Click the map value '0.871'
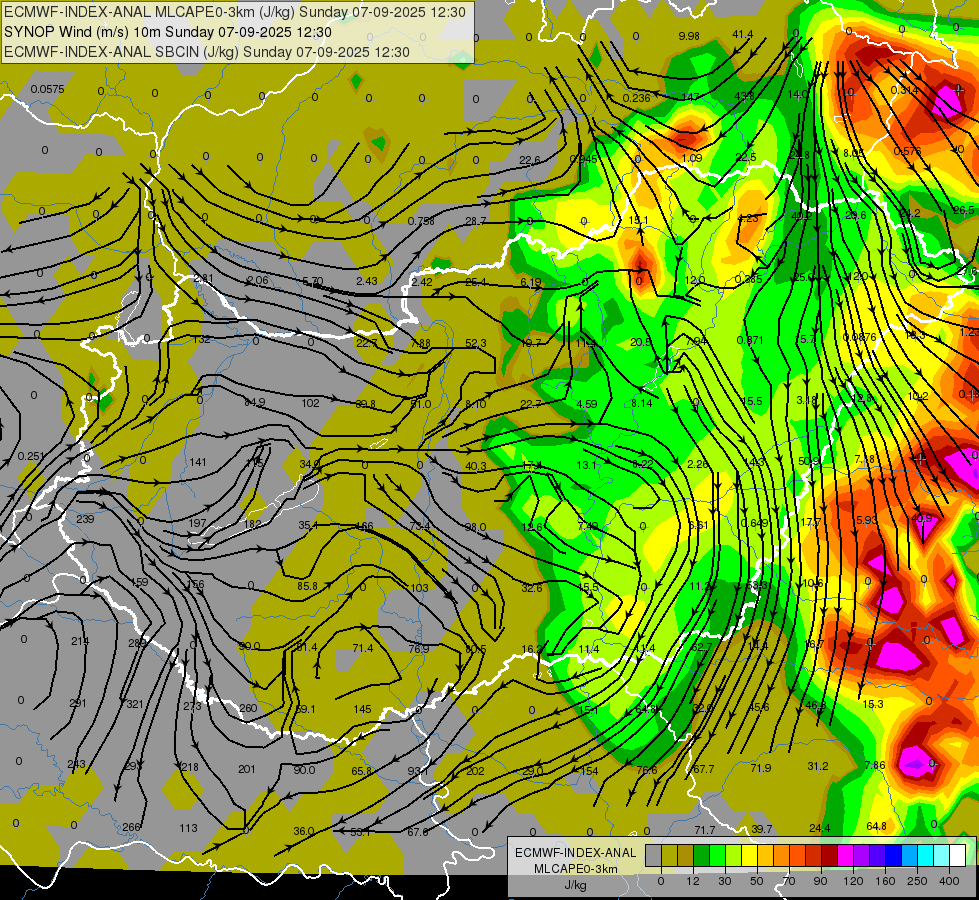 750,340
